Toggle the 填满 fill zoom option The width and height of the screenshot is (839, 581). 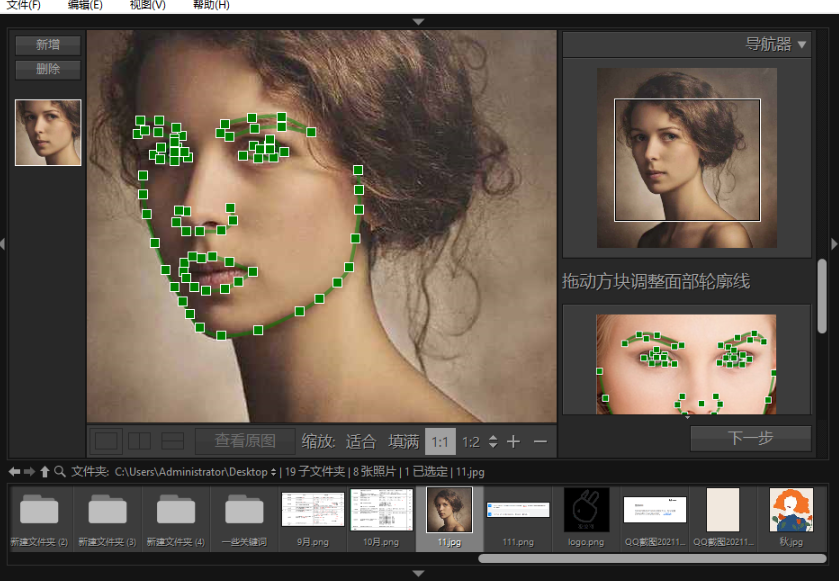[404, 441]
